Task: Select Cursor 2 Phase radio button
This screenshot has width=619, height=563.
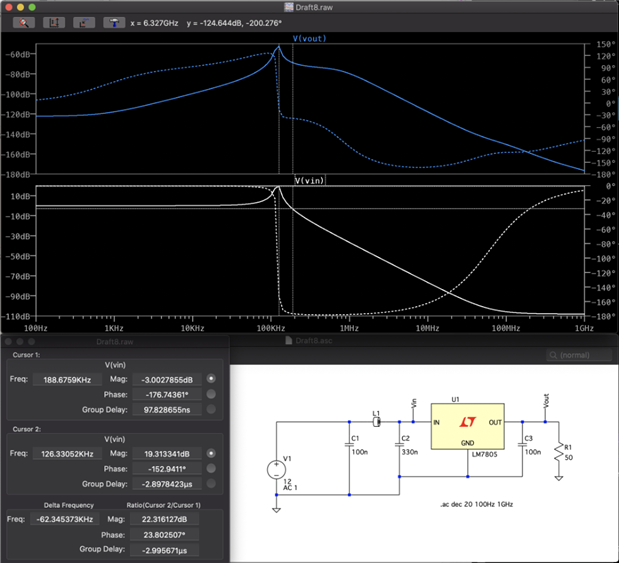Action: pyautogui.click(x=211, y=468)
